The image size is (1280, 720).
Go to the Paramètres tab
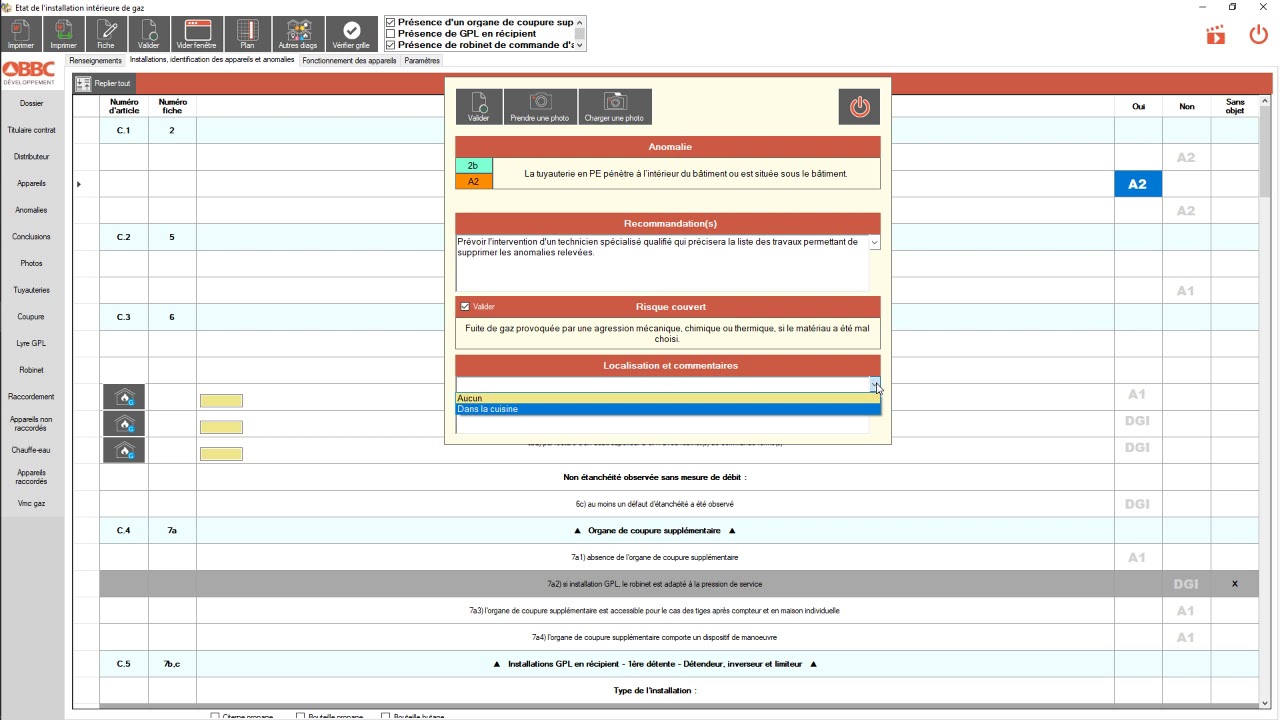click(x=422, y=61)
